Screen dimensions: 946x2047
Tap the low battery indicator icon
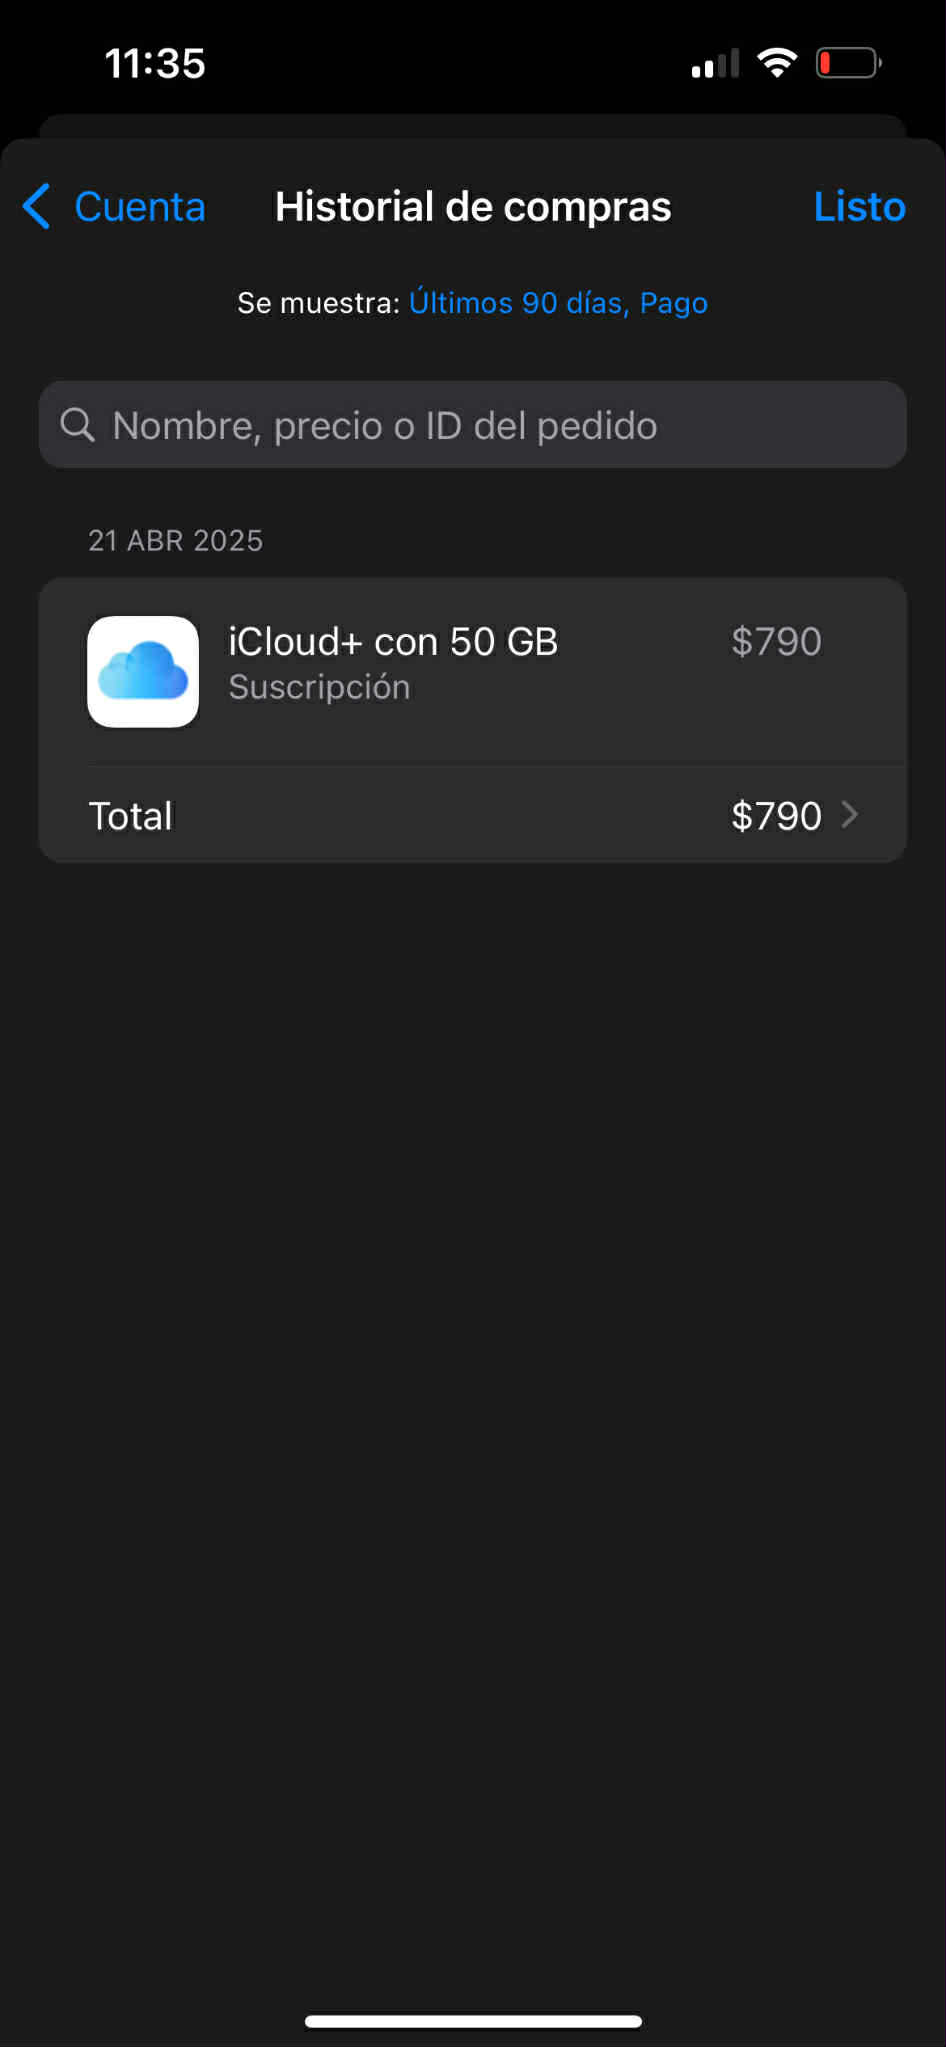click(848, 63)
